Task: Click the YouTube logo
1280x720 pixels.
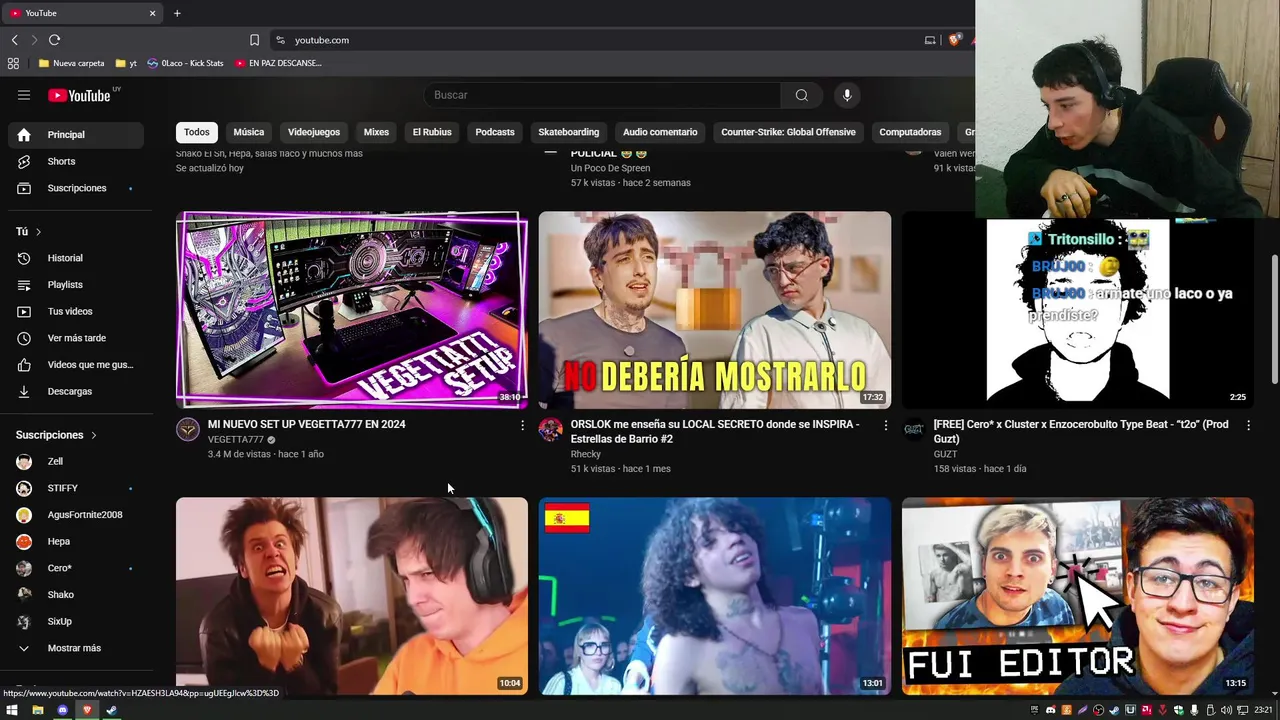Action: pos(80,95)
